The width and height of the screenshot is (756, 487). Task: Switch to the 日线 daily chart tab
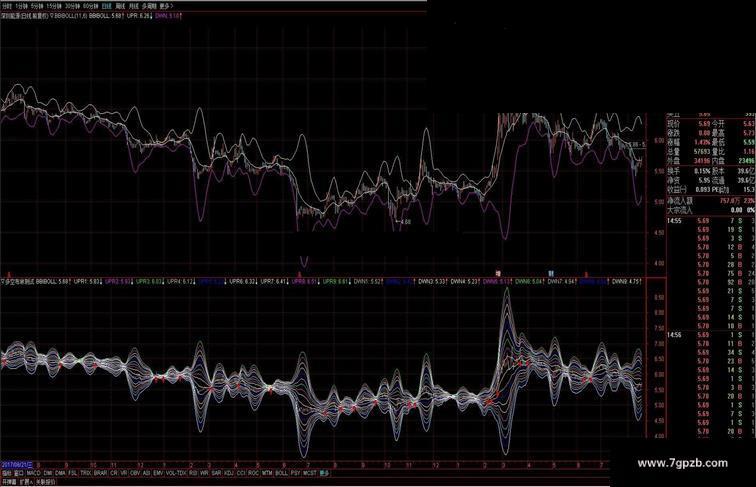pos(107,6)
